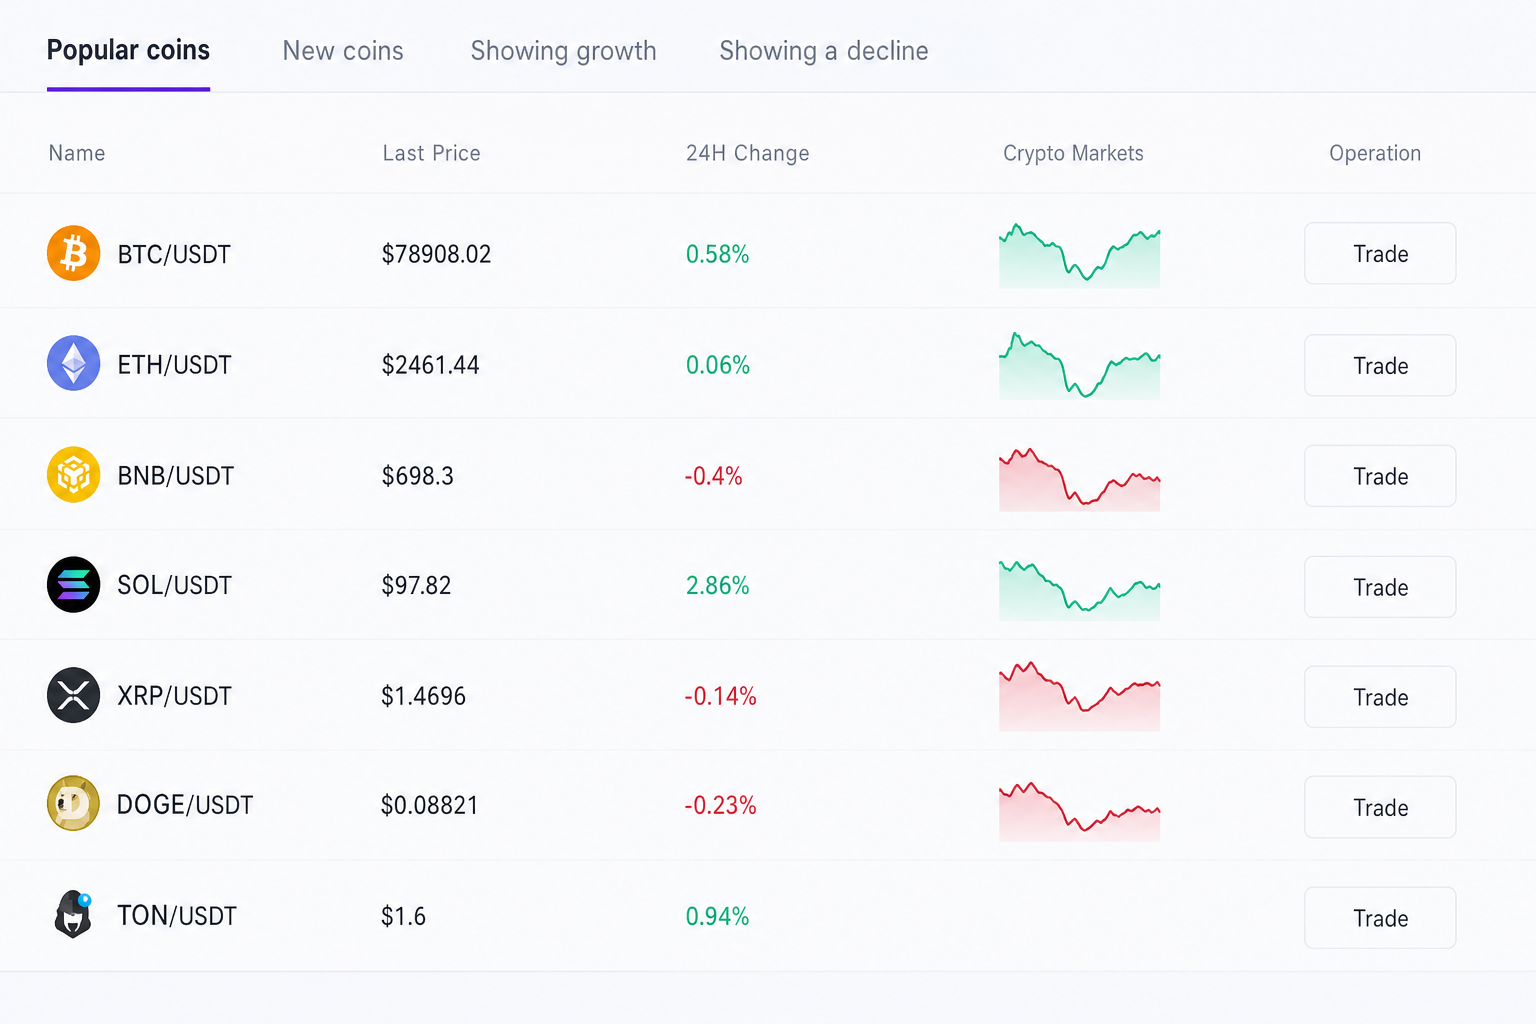Open the Showing a decline tab
This screenshot has width=1536, height=1024.
(x=823, y=50)
